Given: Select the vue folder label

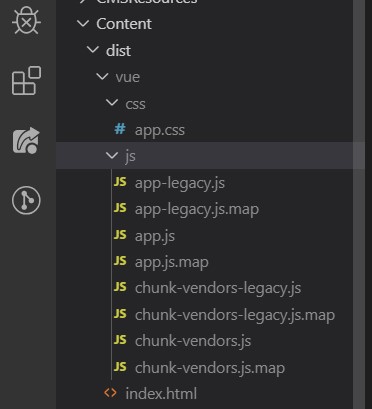Looking at the screenshot, I should (128, 77).
